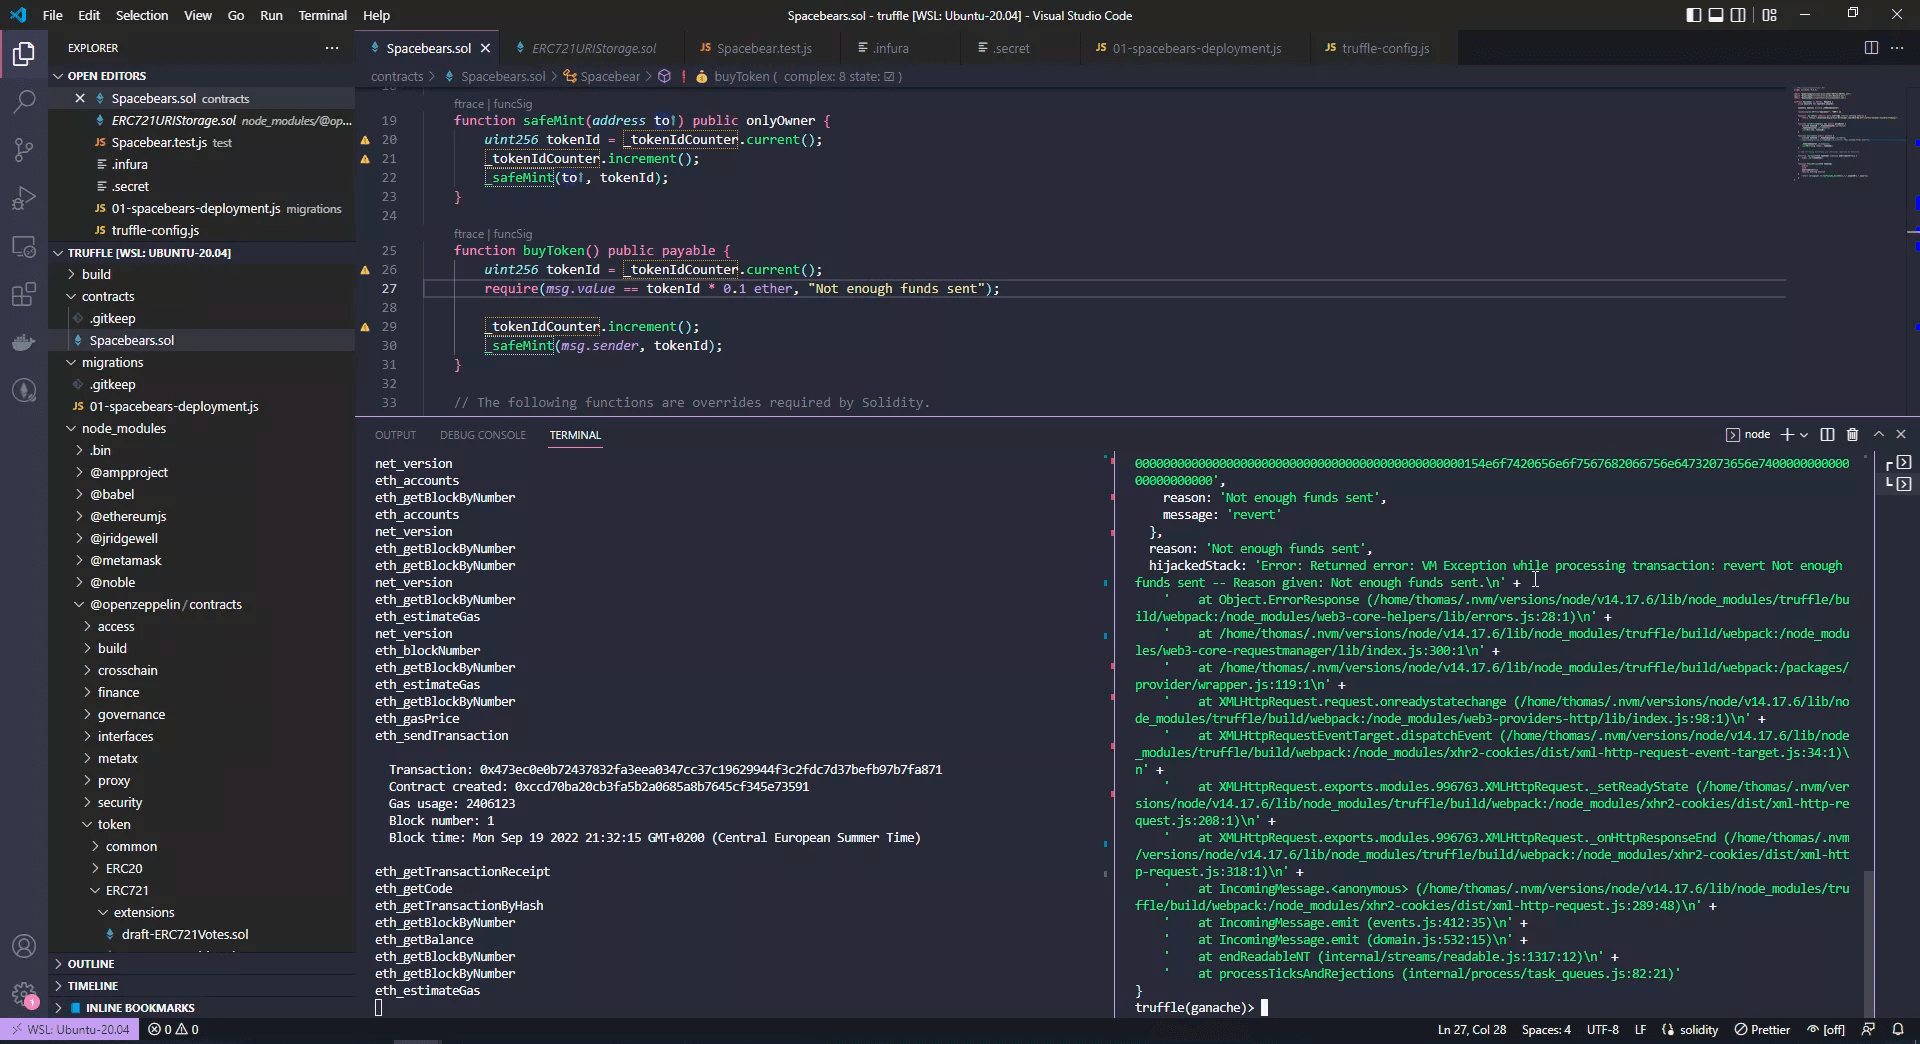Open editor More Actions ellipsis
The width and height of the screenshot is (1920, 1044).
1897,48
